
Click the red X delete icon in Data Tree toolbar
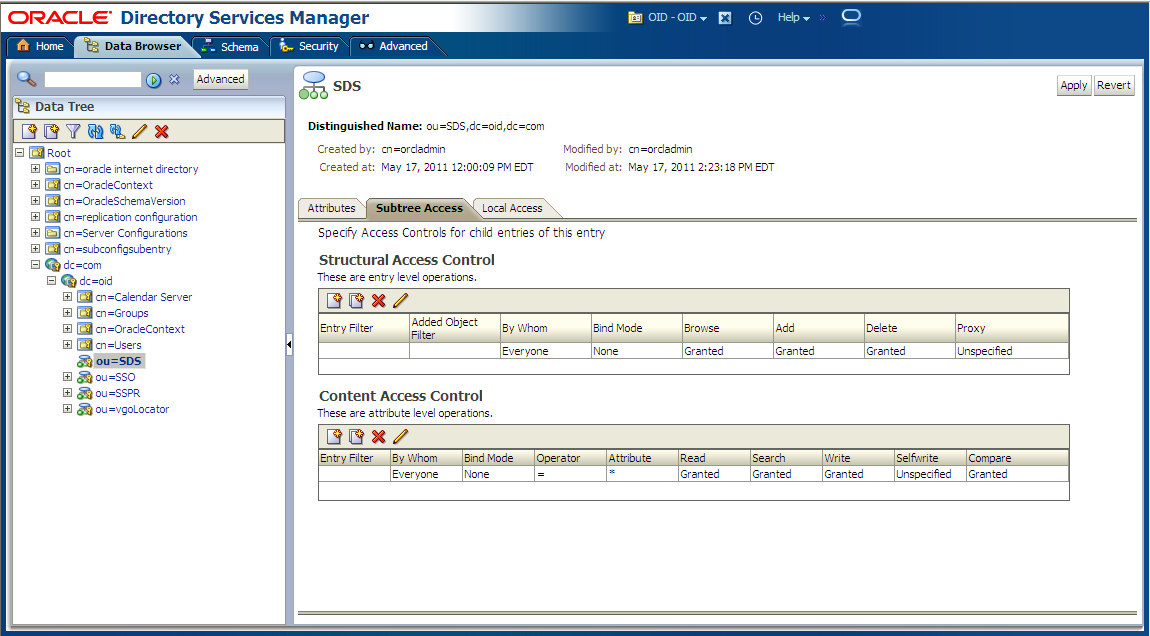162,131
